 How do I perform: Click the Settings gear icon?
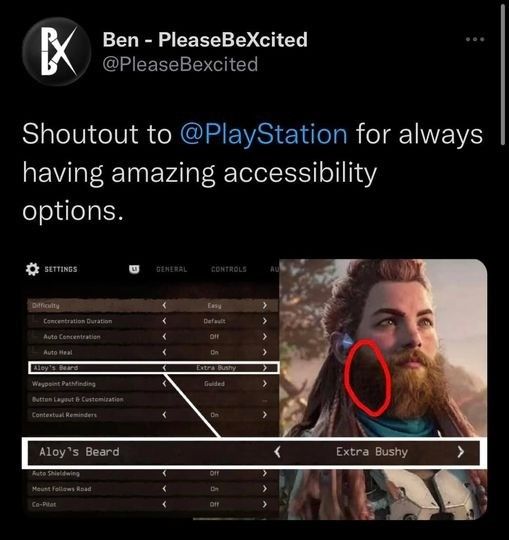point(32,269)
